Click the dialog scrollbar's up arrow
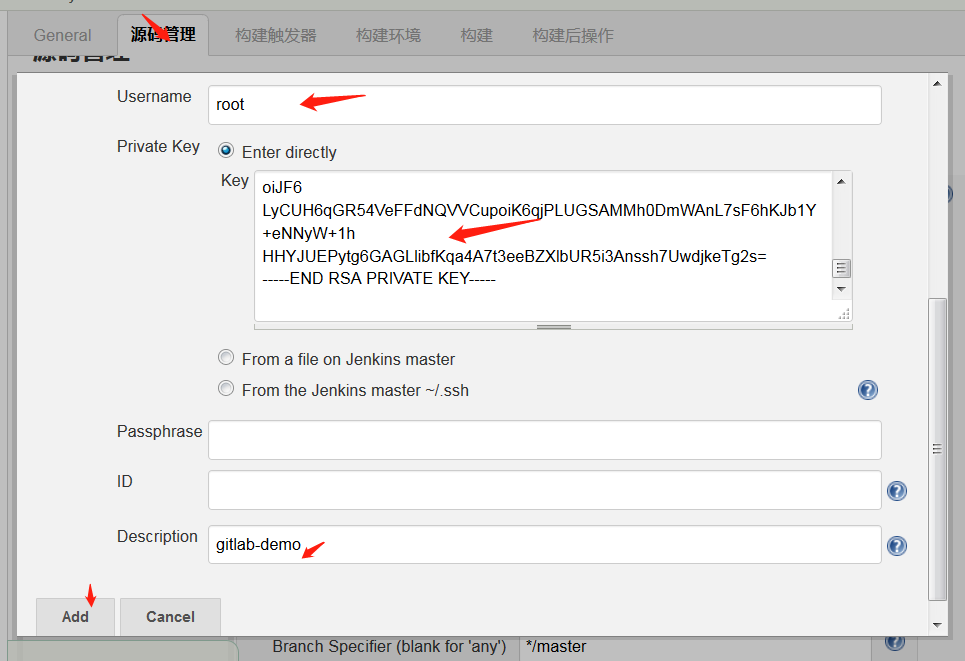965x661 pixels. (x=937, y=83)
